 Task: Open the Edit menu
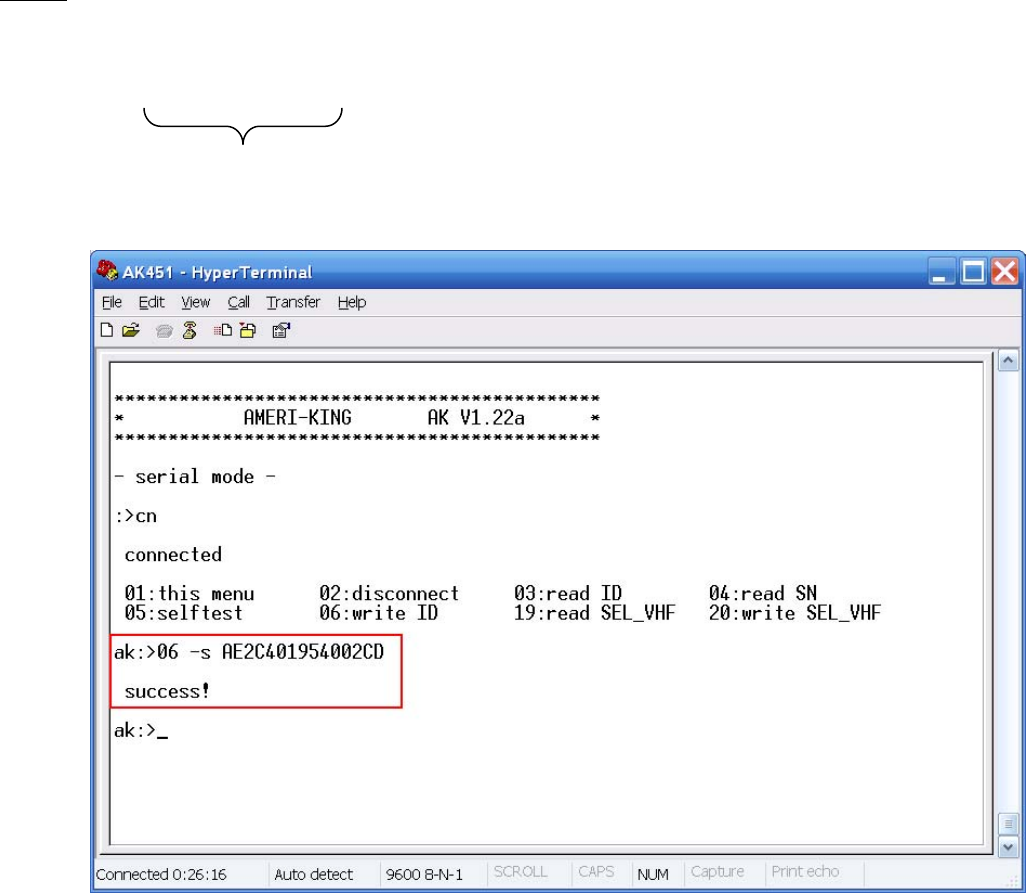(151, 302)
